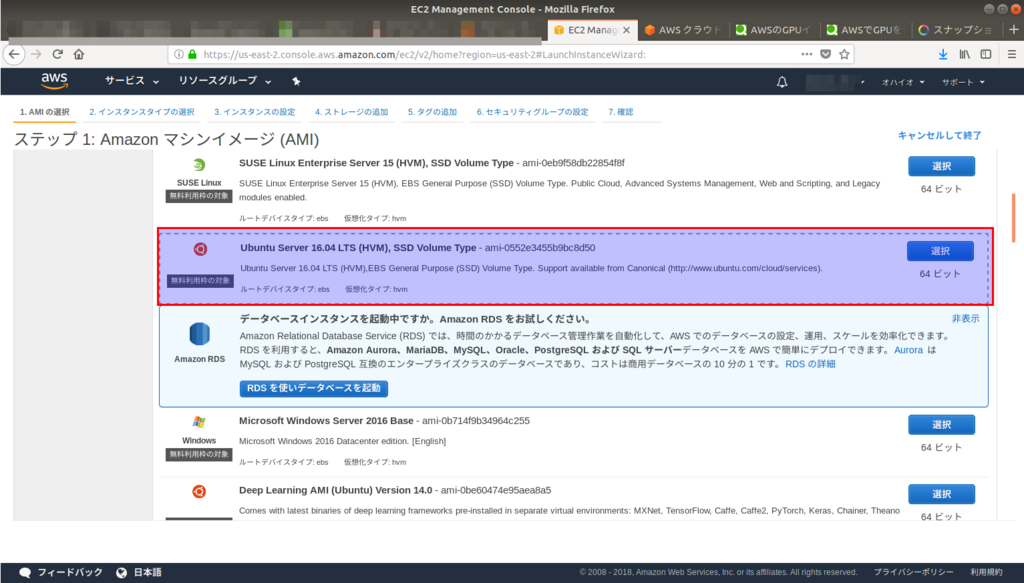Go to step 5. タグの追加
Viewport: 1024px width, 583px height.
click(x=432, y=112)
